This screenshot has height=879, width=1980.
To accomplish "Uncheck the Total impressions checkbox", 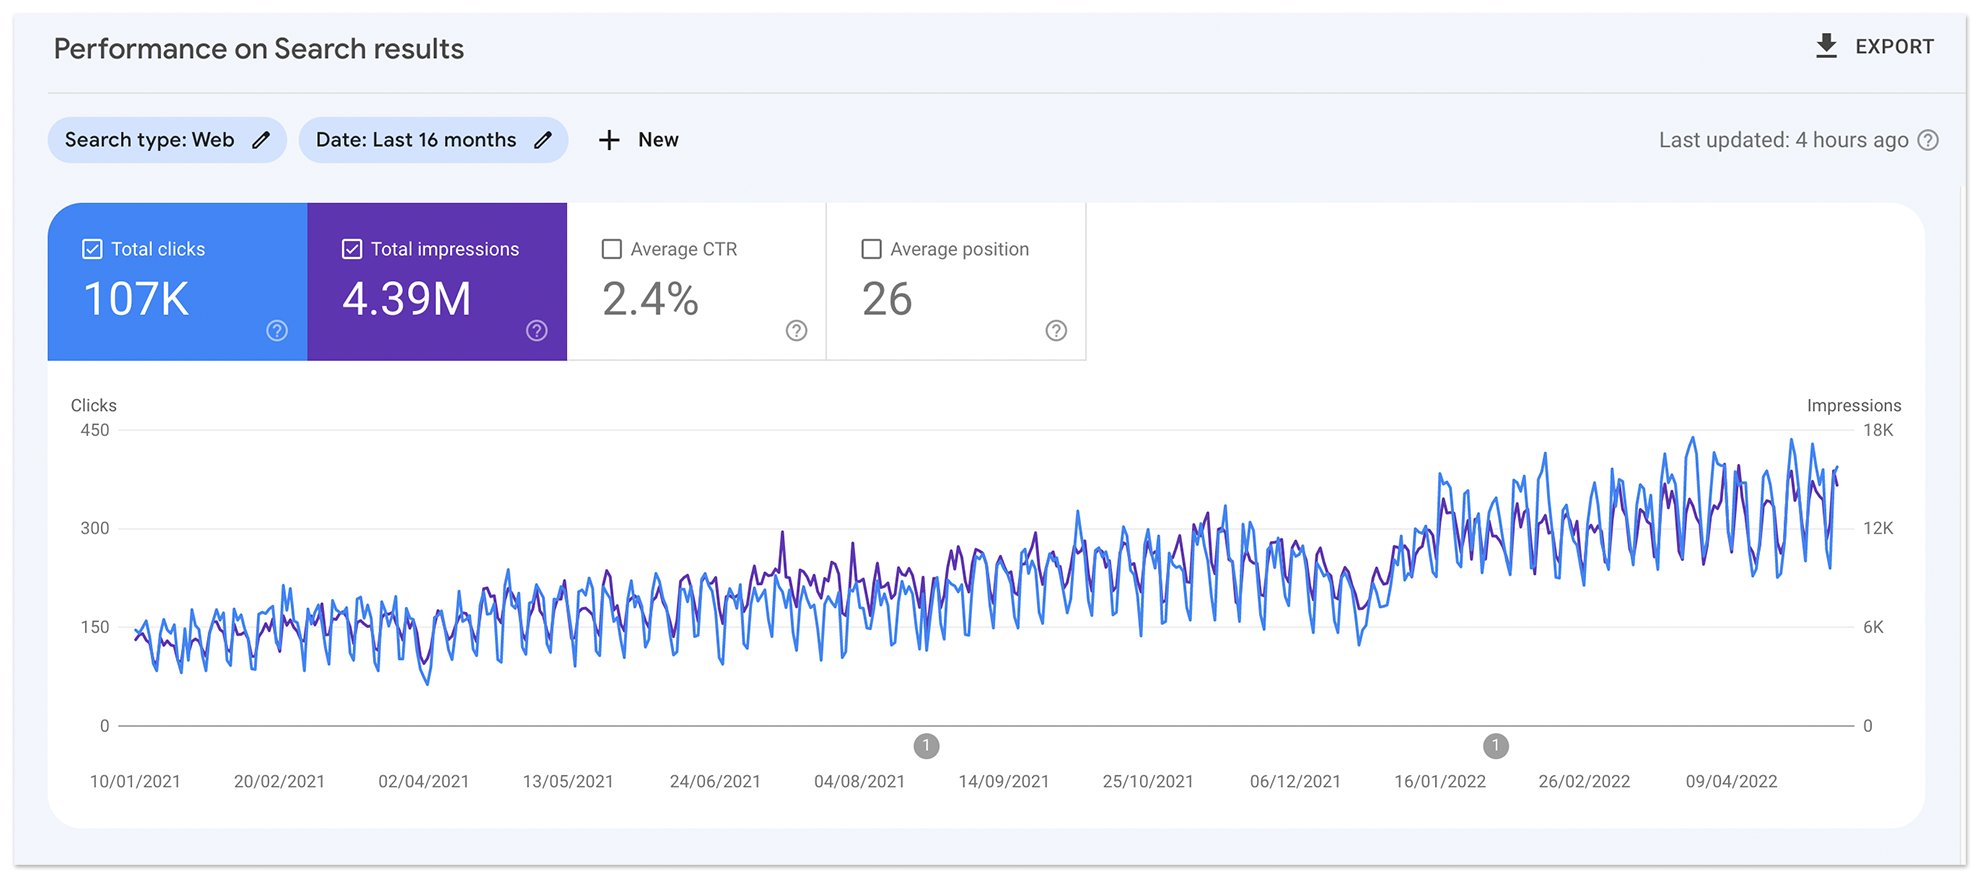I will [x=352, y=249].
